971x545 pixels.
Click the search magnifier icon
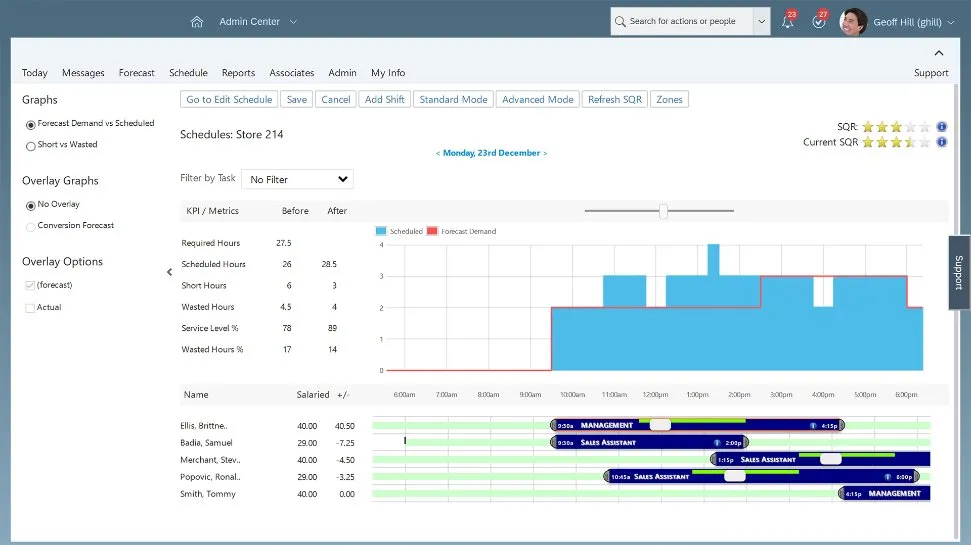[621, 21]
